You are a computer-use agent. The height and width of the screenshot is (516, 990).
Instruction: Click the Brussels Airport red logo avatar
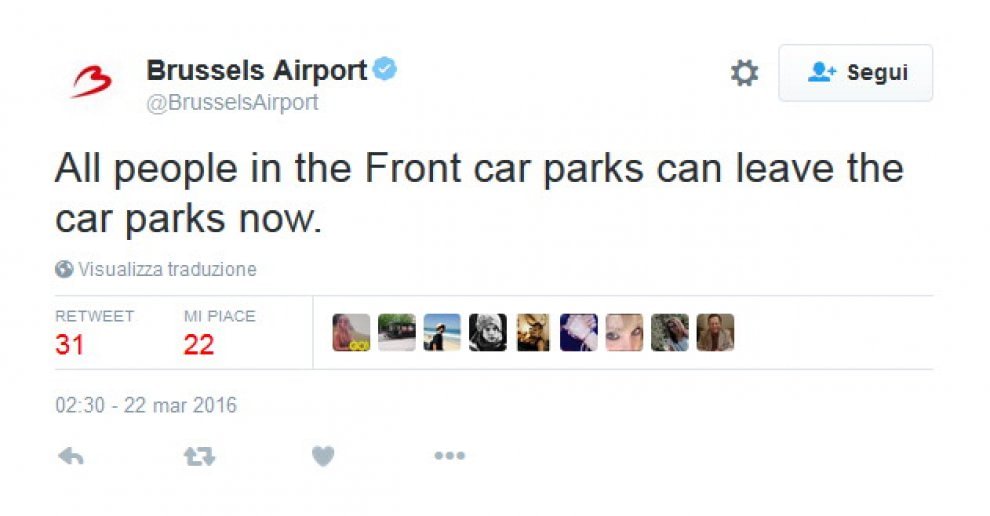pyautogui.click(x=92, y=82)
